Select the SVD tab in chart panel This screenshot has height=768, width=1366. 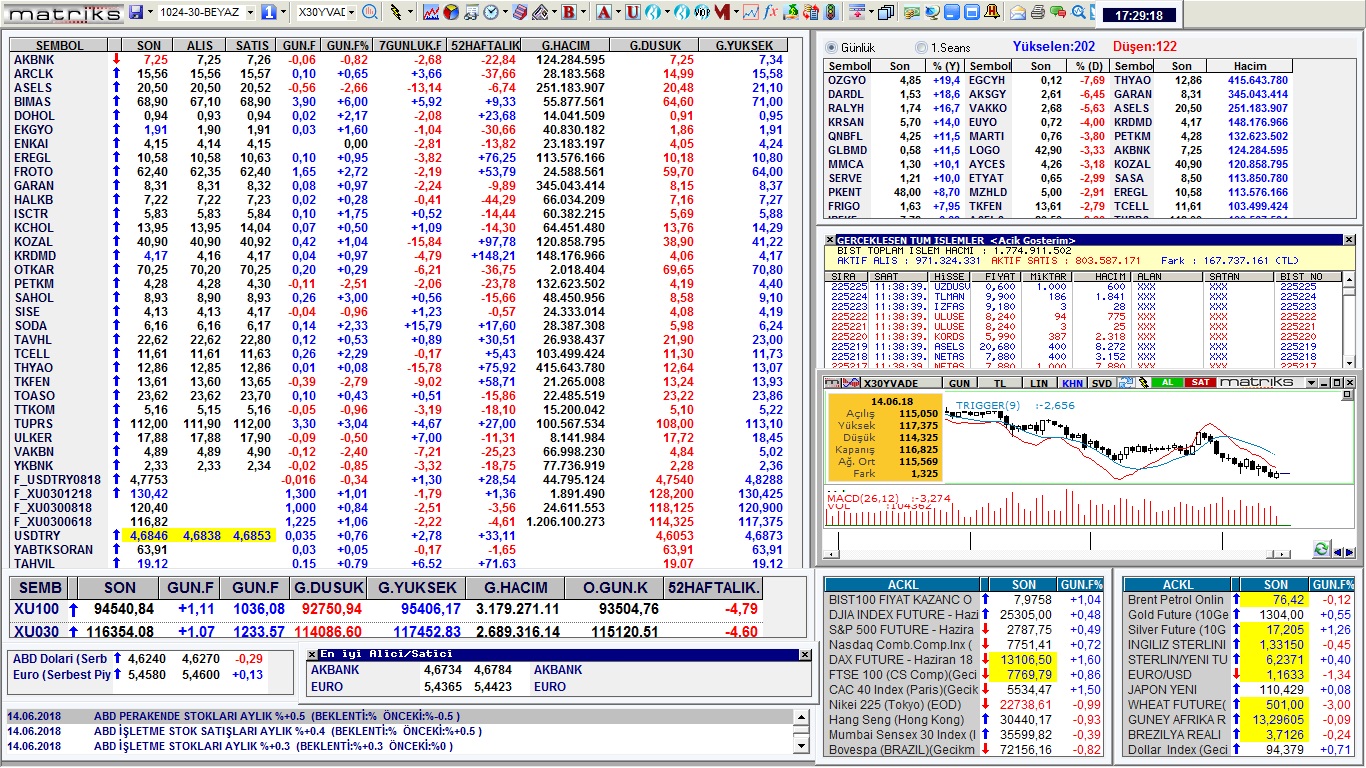[1102, 383]
